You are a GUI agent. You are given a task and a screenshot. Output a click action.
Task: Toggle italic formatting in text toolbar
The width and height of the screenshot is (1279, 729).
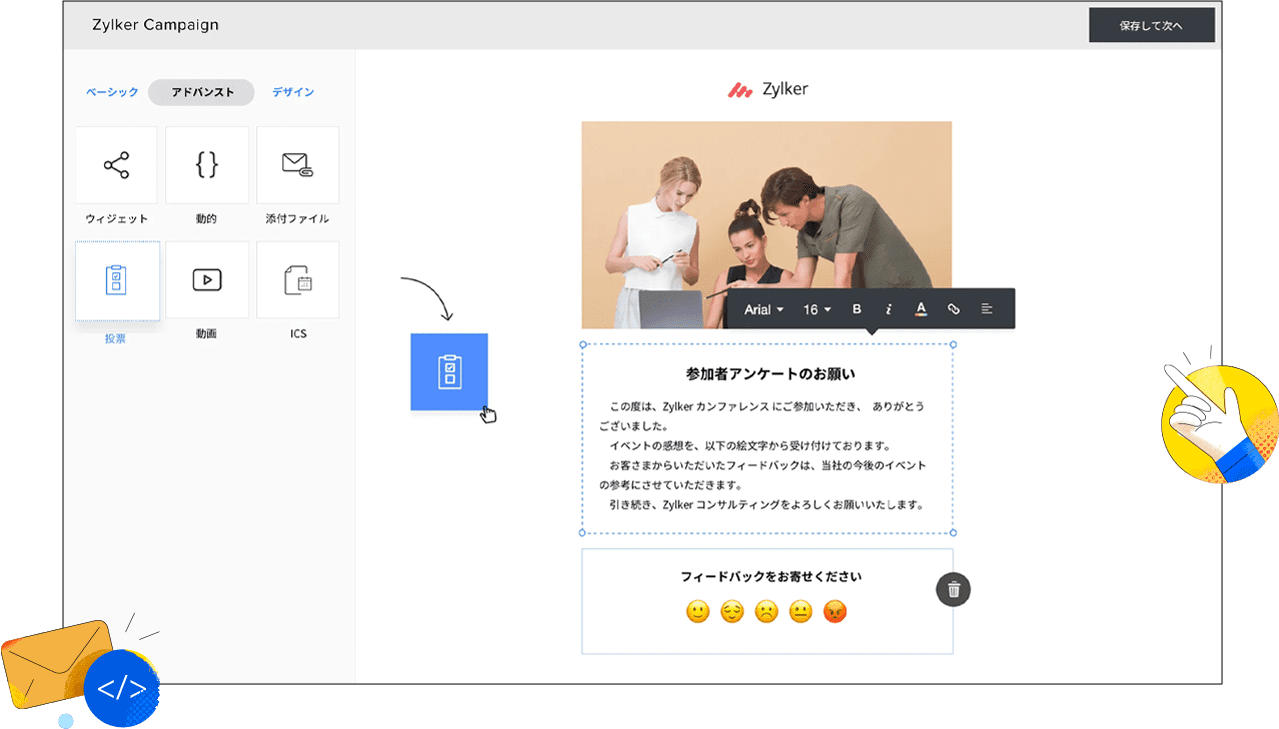click(x=888, y=309)
